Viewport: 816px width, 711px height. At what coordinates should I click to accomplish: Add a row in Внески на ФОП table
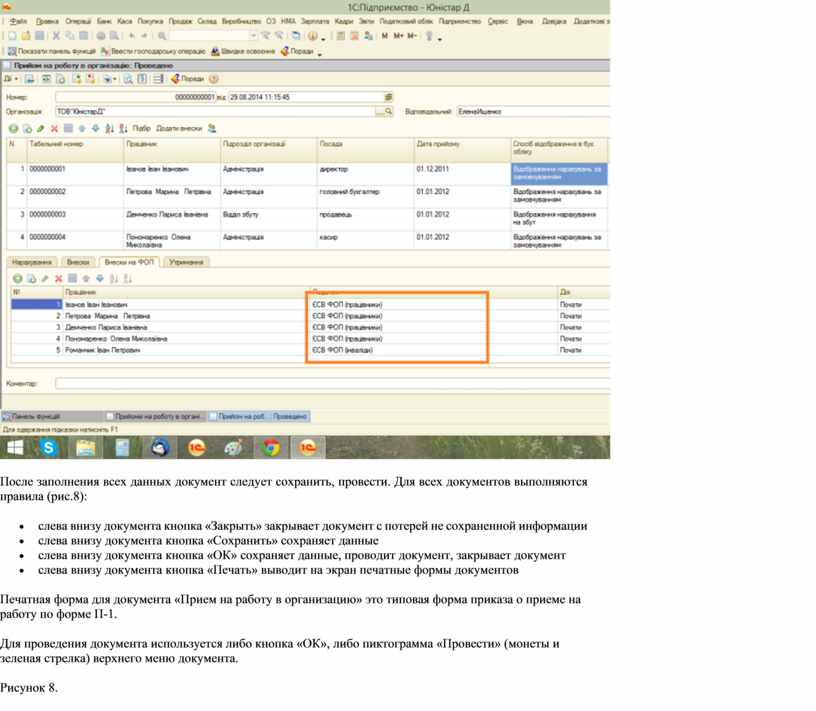[17, 279]
